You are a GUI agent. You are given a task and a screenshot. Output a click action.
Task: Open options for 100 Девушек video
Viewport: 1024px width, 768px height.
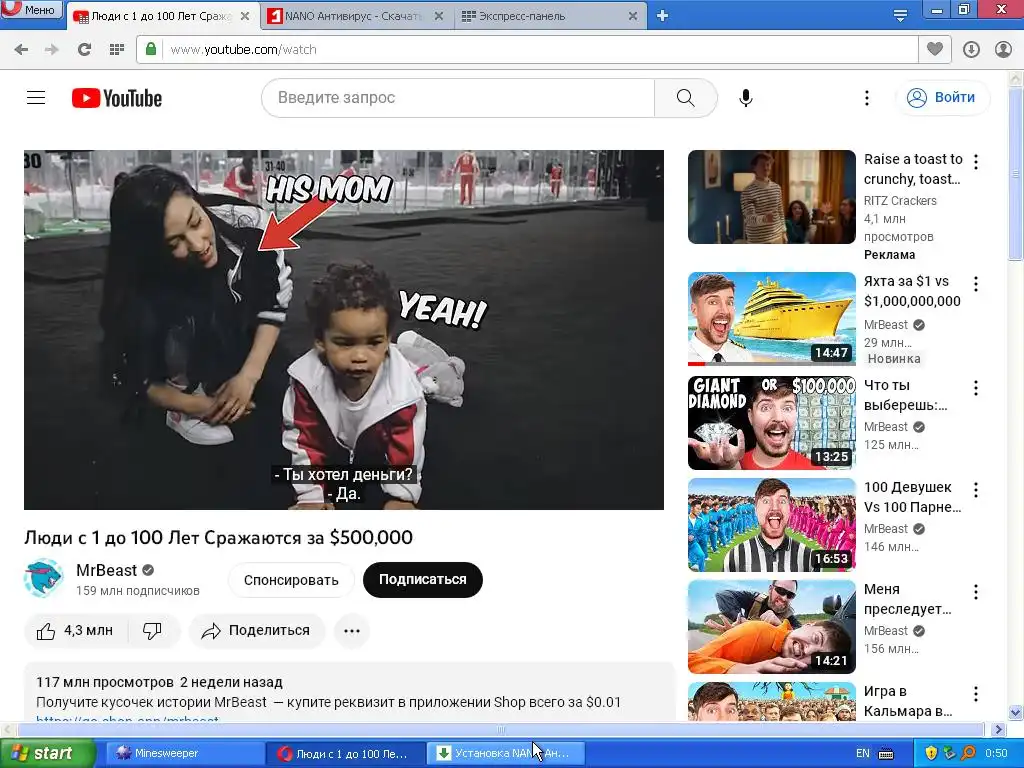(x=976, y=490)
